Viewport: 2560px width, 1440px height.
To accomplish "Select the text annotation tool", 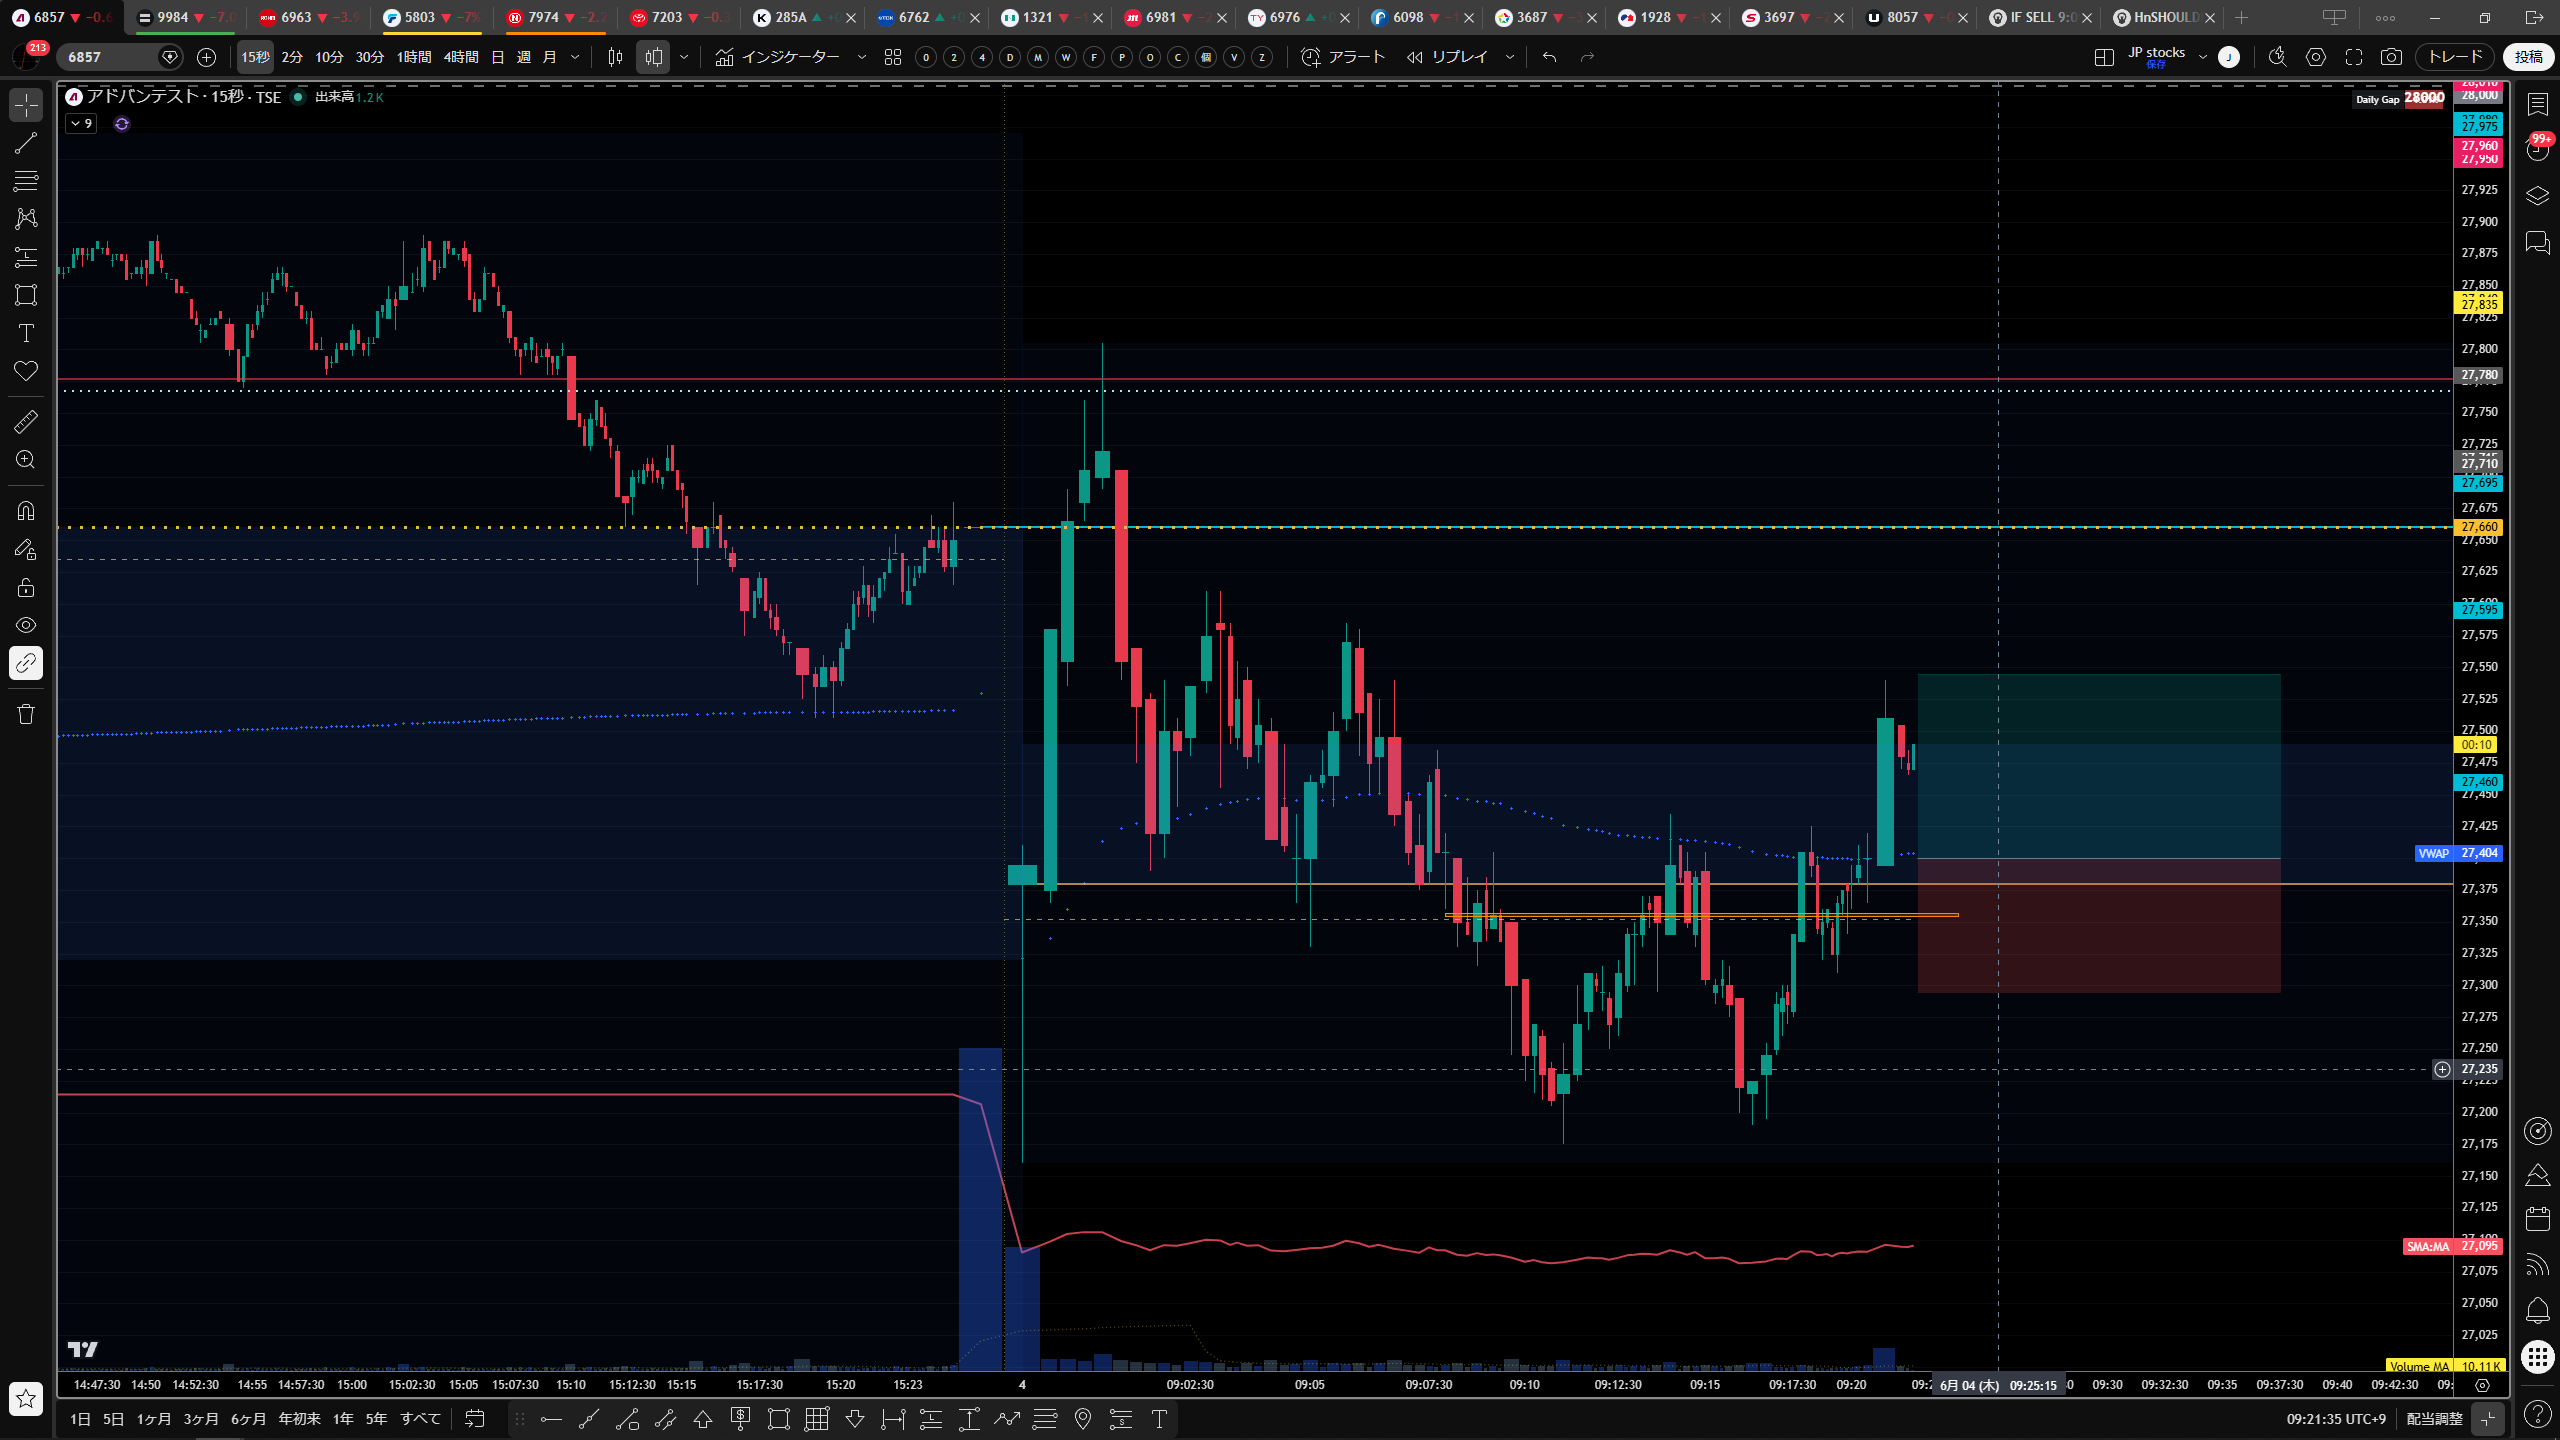I will pos(26,333).
